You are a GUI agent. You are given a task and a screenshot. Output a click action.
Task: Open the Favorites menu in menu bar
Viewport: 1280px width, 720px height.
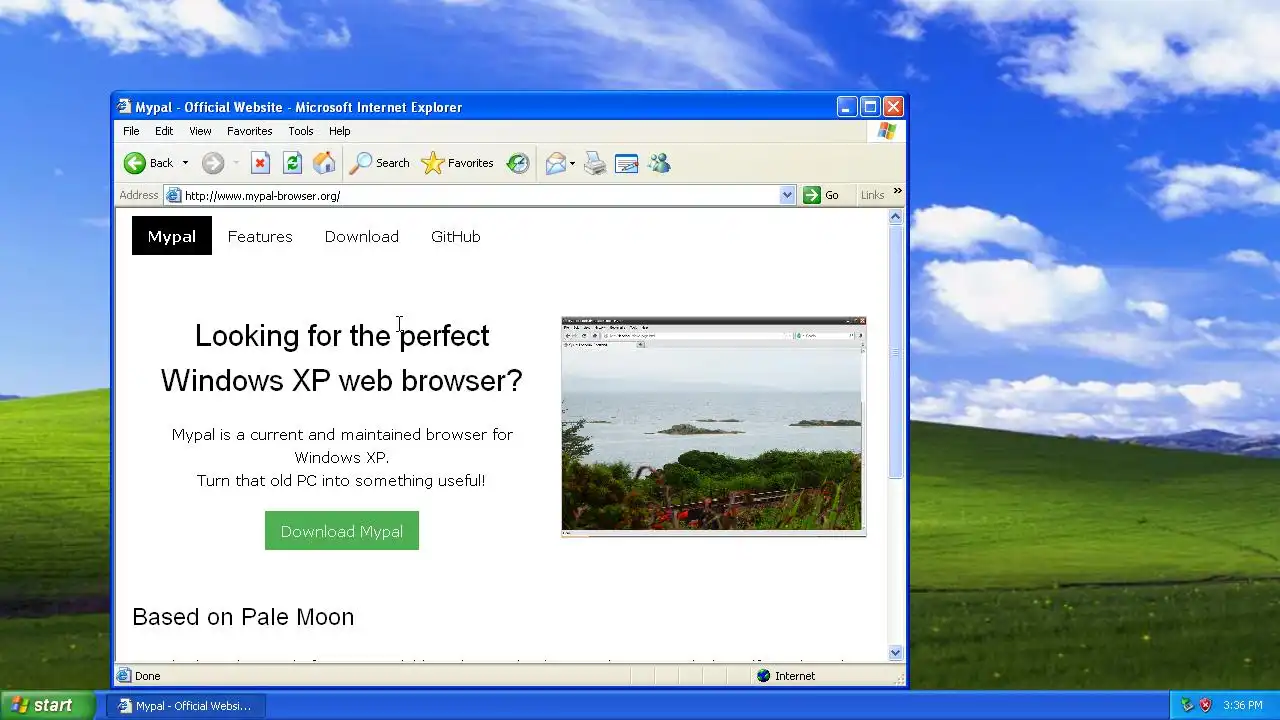pyautogui.click(x=249, y=131)
